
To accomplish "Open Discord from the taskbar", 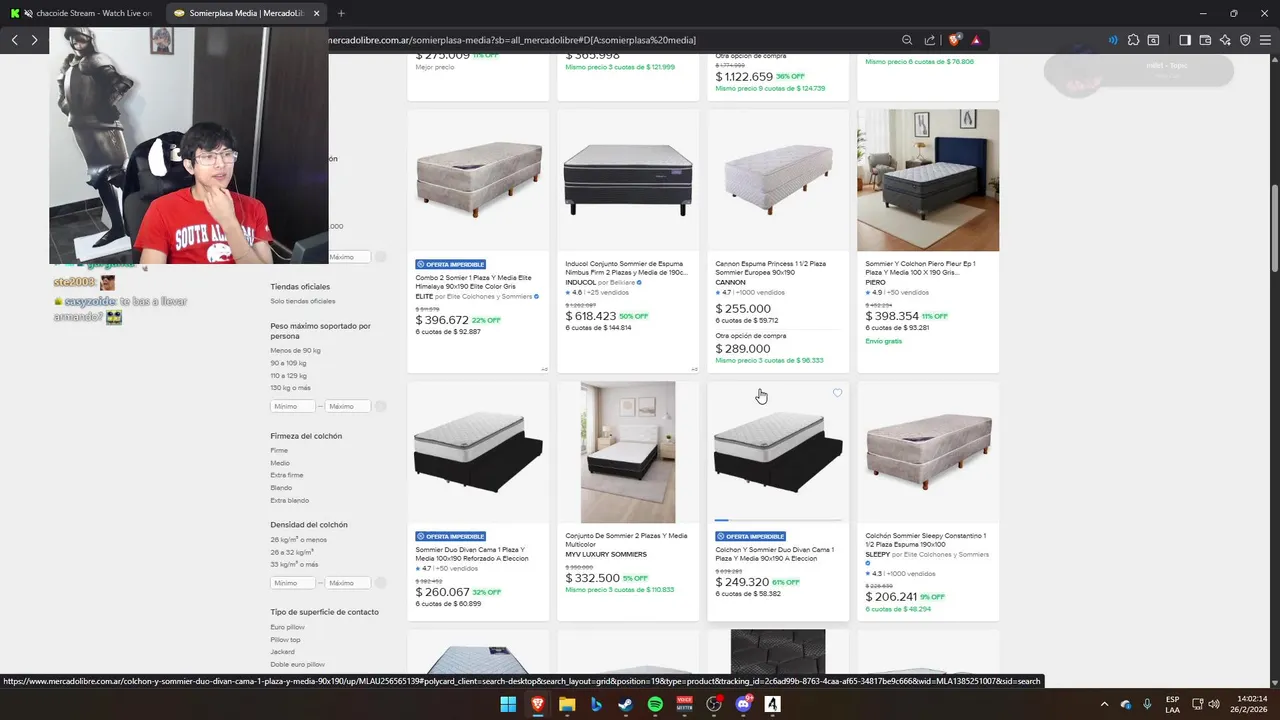I will click(743, 704).
